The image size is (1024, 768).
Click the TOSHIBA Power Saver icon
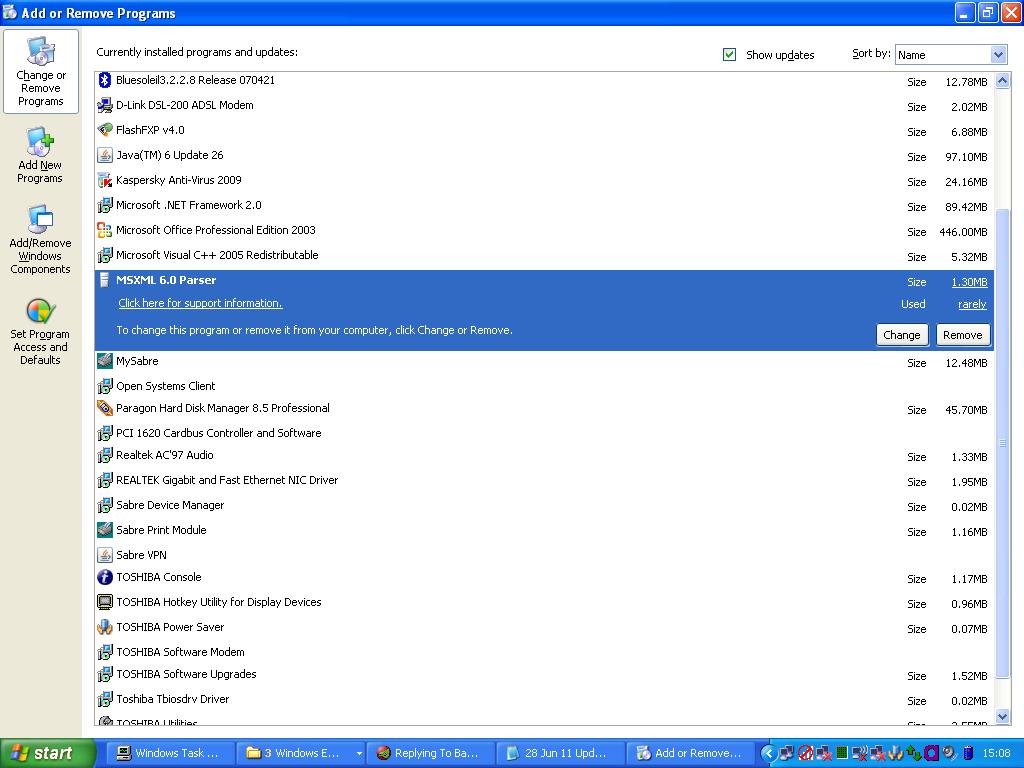coord(104,627)
